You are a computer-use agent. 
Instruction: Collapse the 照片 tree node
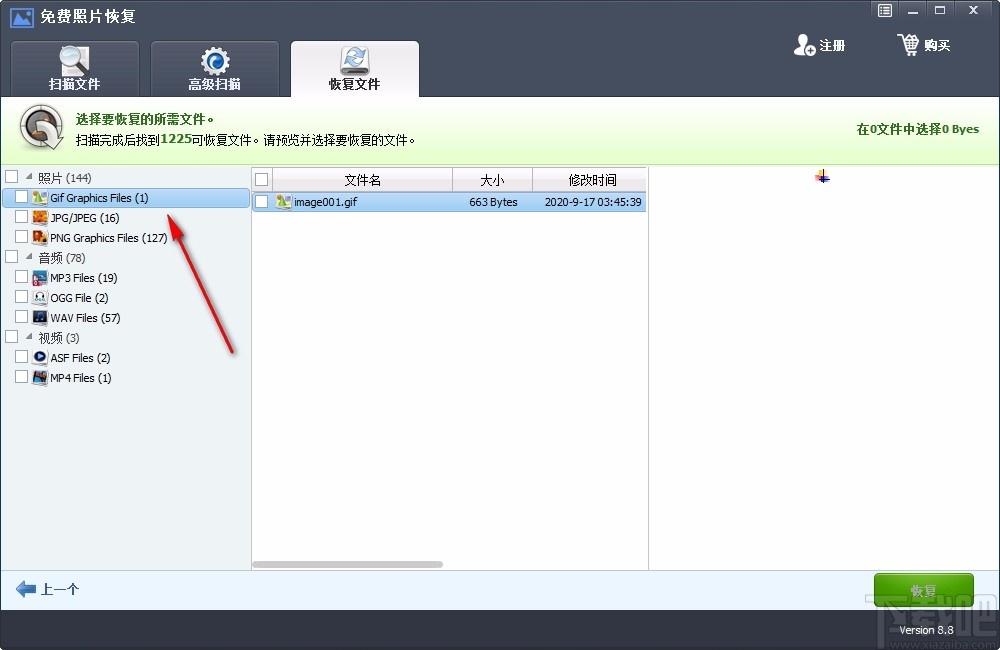[29, 176]
